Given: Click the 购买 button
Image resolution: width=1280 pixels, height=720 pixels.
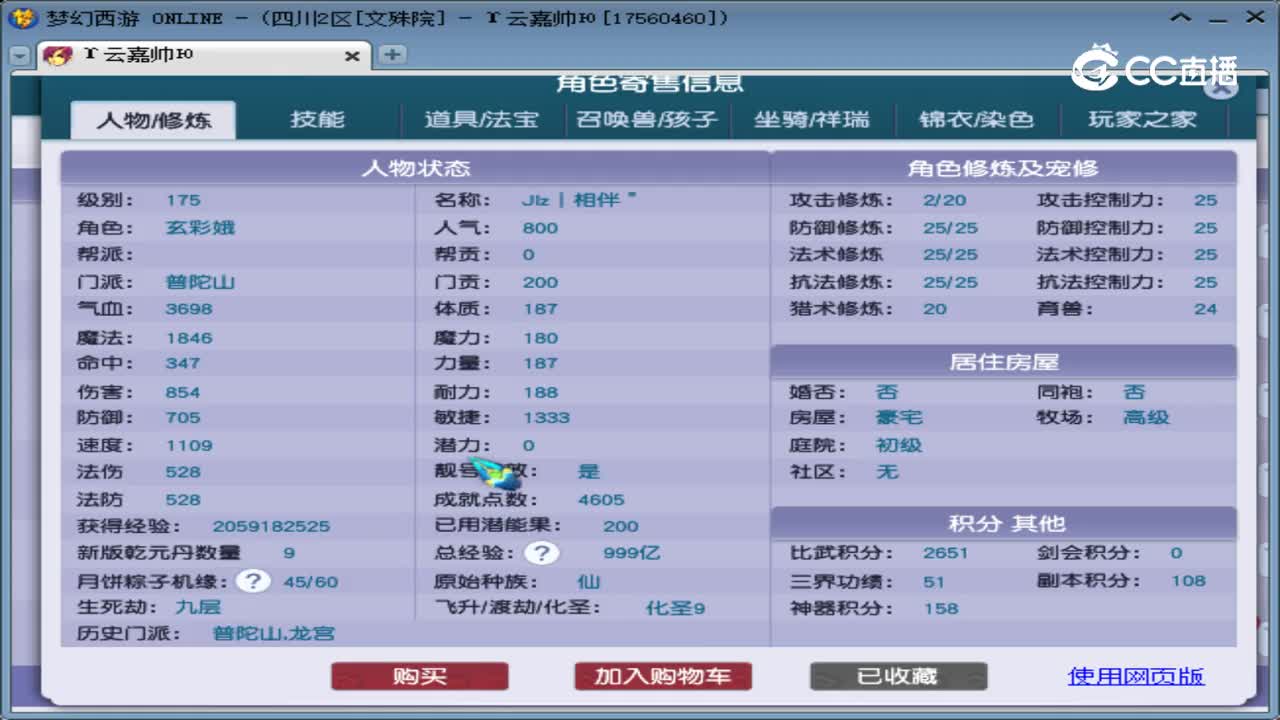Looking at the screenshot, I should 420,677.
